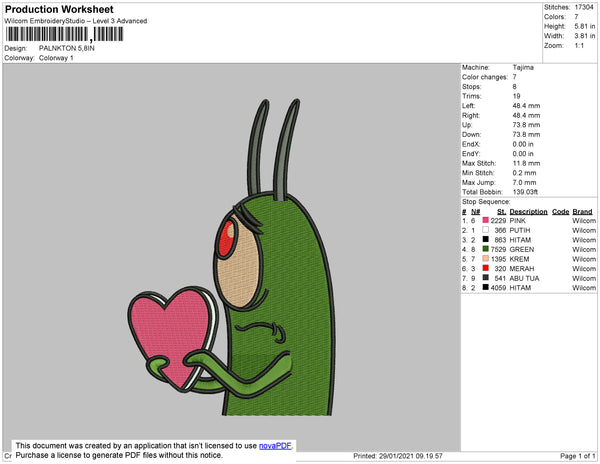Screen dimensions: 600x464
Task: Click the stitch count '4059' in last row
Action: 498,288
